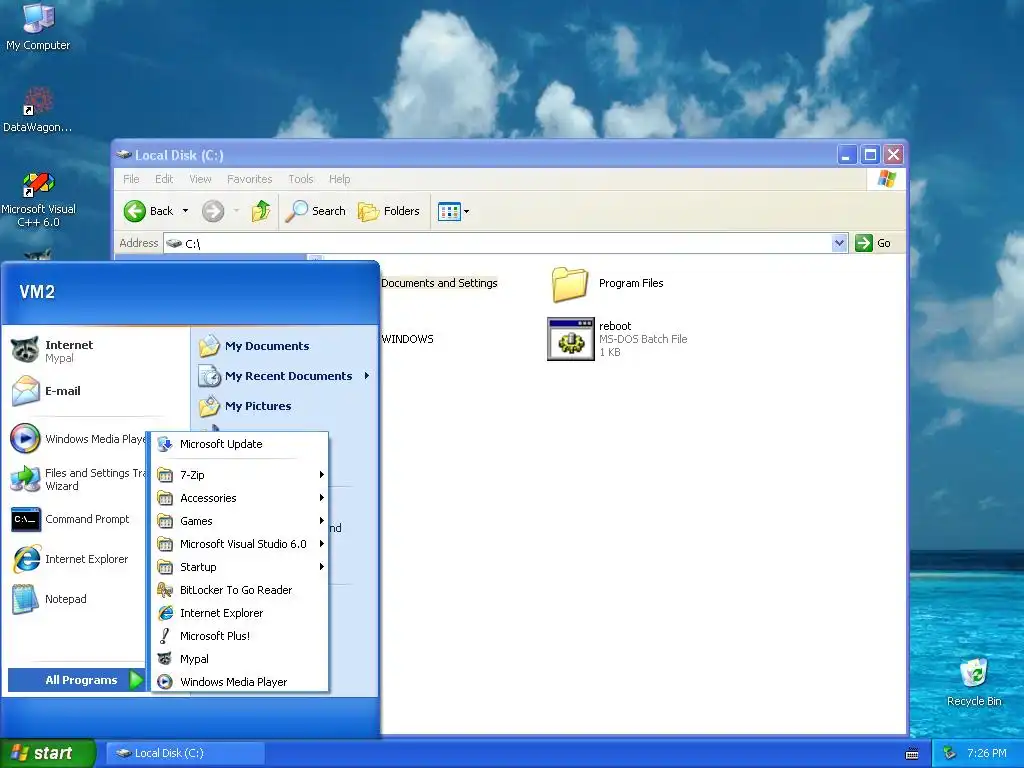This screenshot has width=1024, height=768.
Task: Click the on-screen keyboard tray icon
Action: (912, 754)
